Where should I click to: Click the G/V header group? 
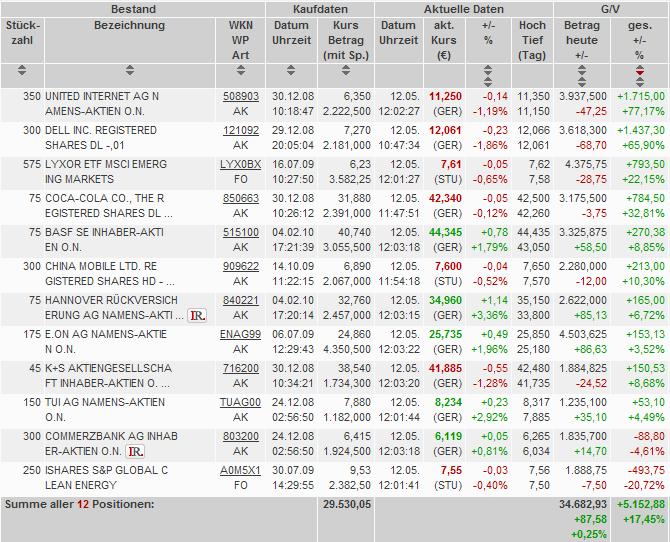(x=610, y=9)
